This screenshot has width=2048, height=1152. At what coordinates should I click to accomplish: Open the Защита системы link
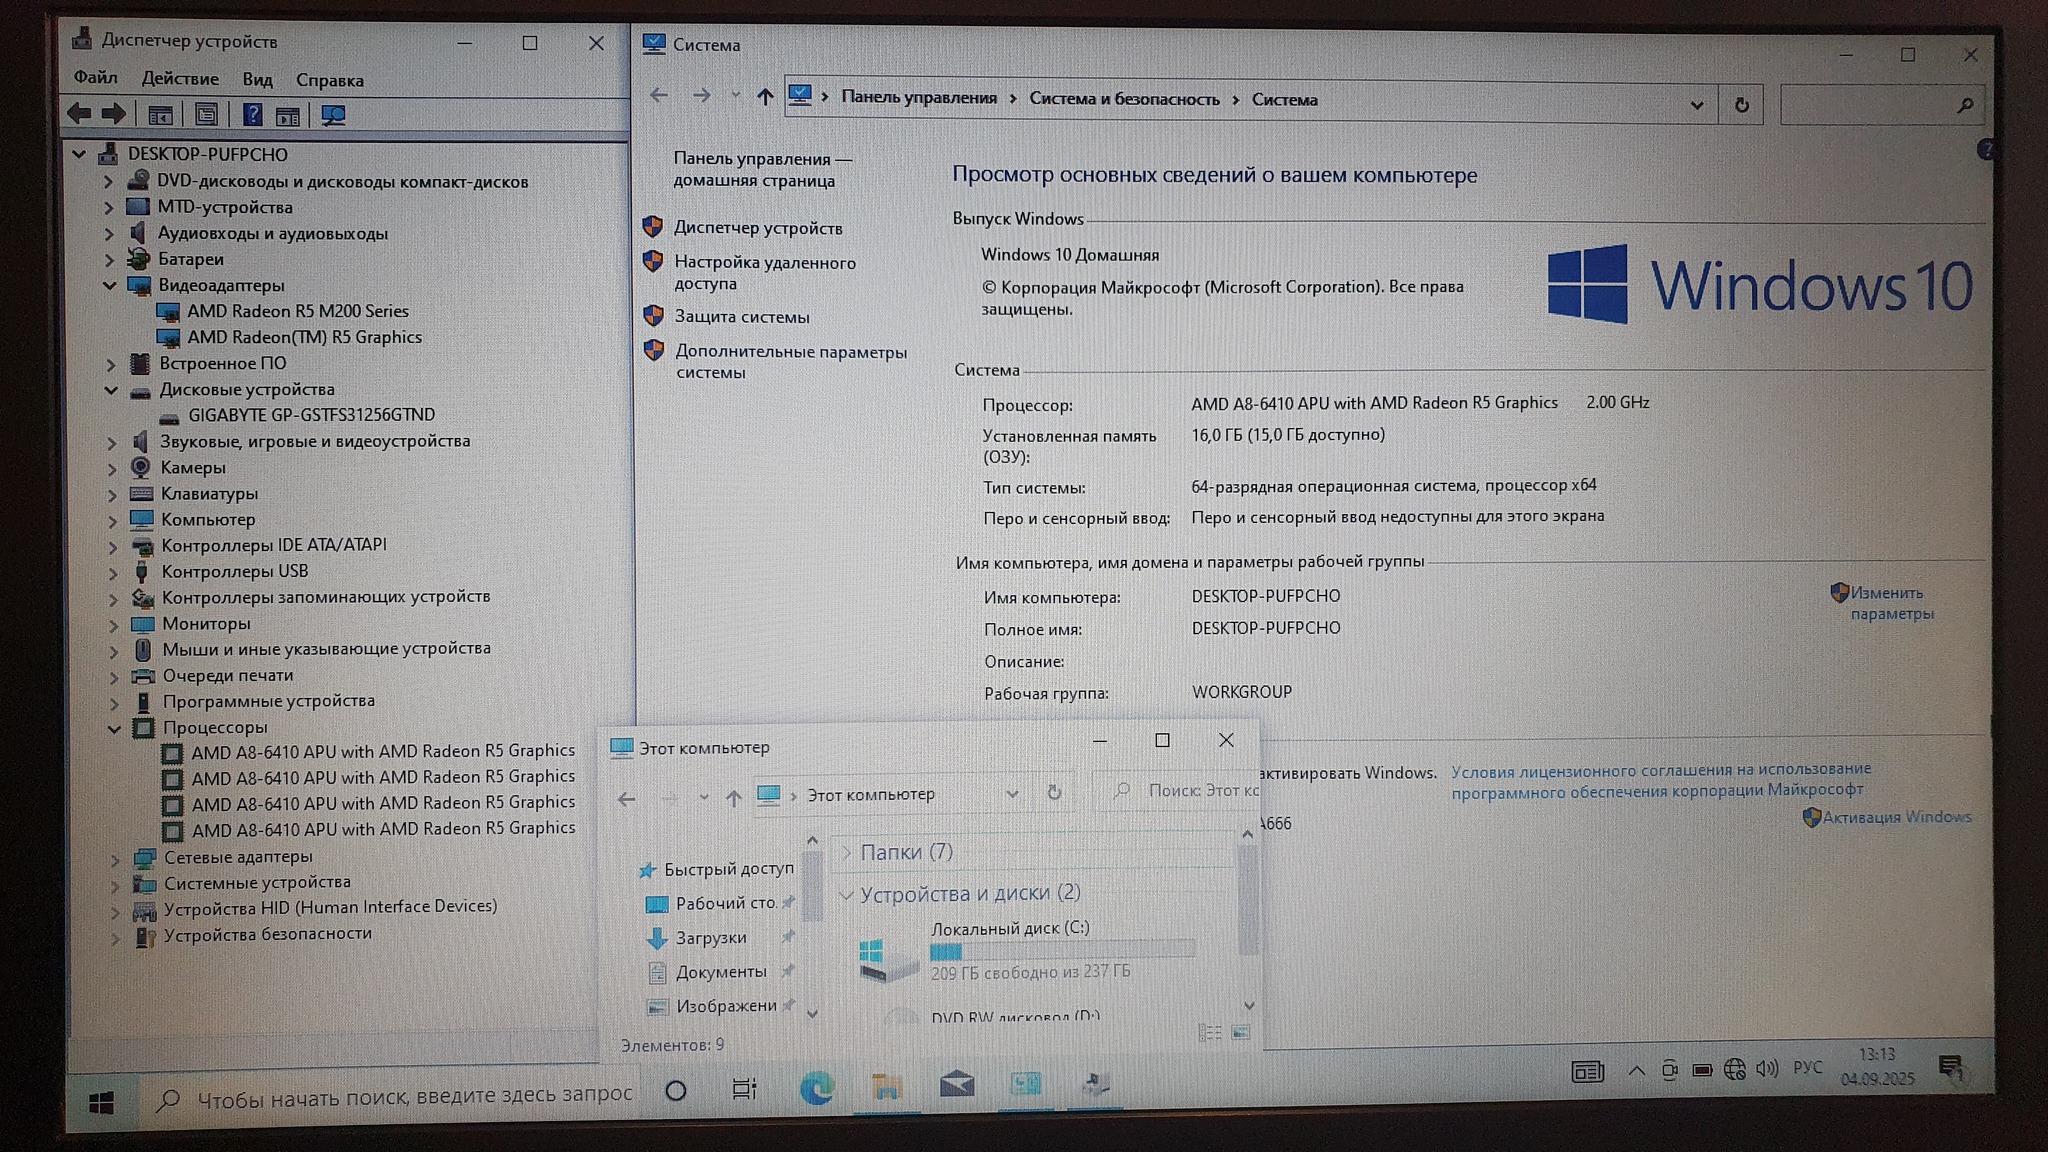[741, 317]
